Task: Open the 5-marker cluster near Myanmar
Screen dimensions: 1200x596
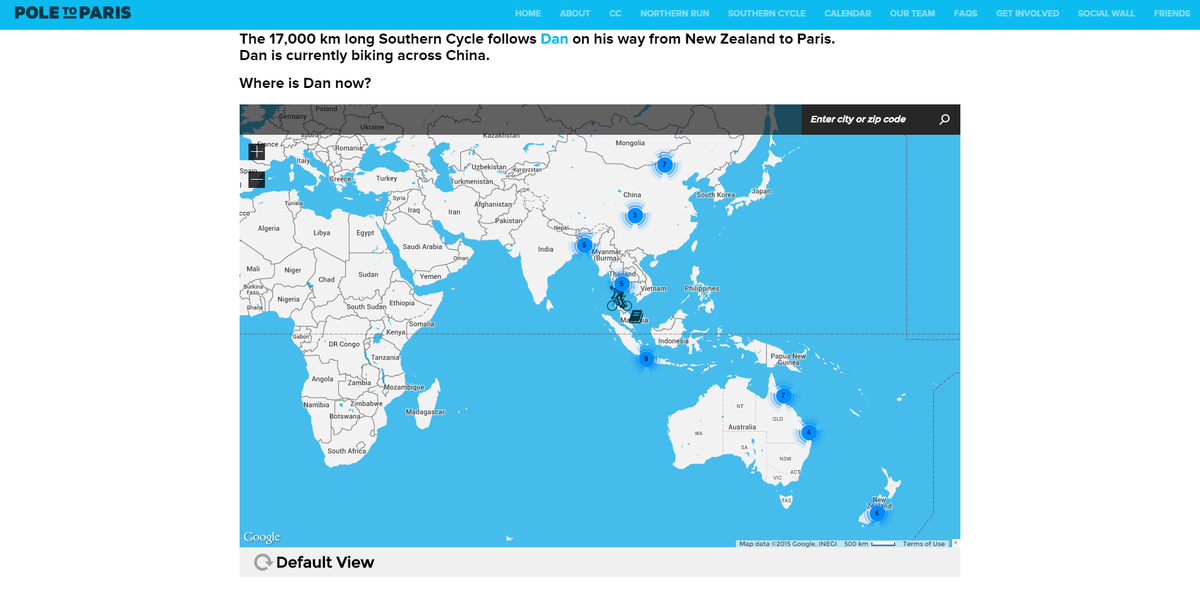Action: (584, 245)
